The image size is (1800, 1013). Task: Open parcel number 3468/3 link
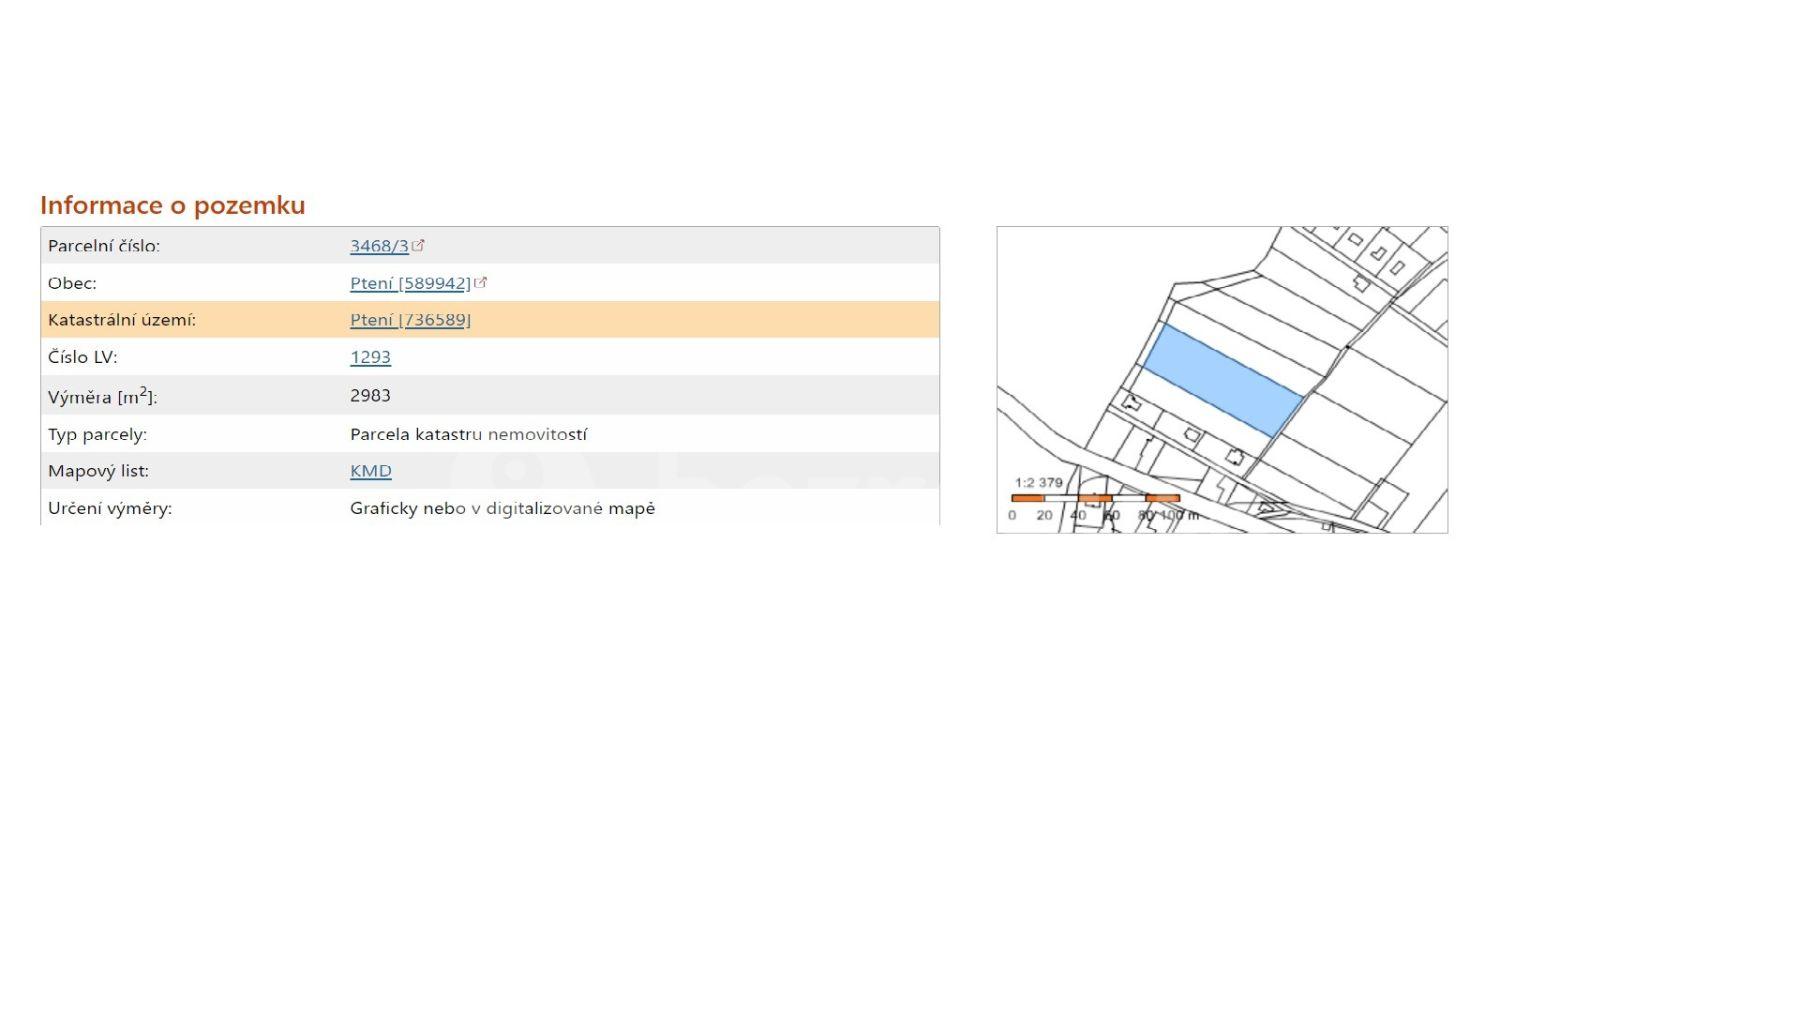[379, 246]
